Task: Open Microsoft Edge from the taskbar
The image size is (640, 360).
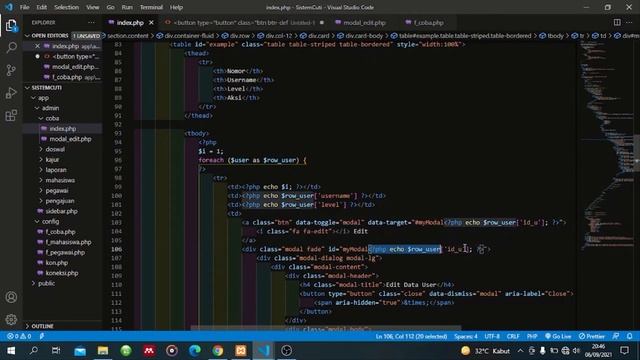Action: (x=195, y=351)
